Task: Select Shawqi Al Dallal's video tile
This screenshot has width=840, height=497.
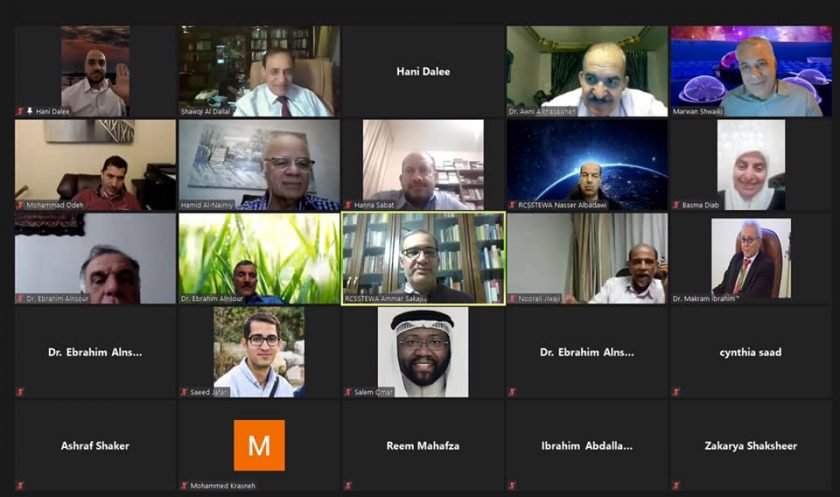Action: coord(259,71)
